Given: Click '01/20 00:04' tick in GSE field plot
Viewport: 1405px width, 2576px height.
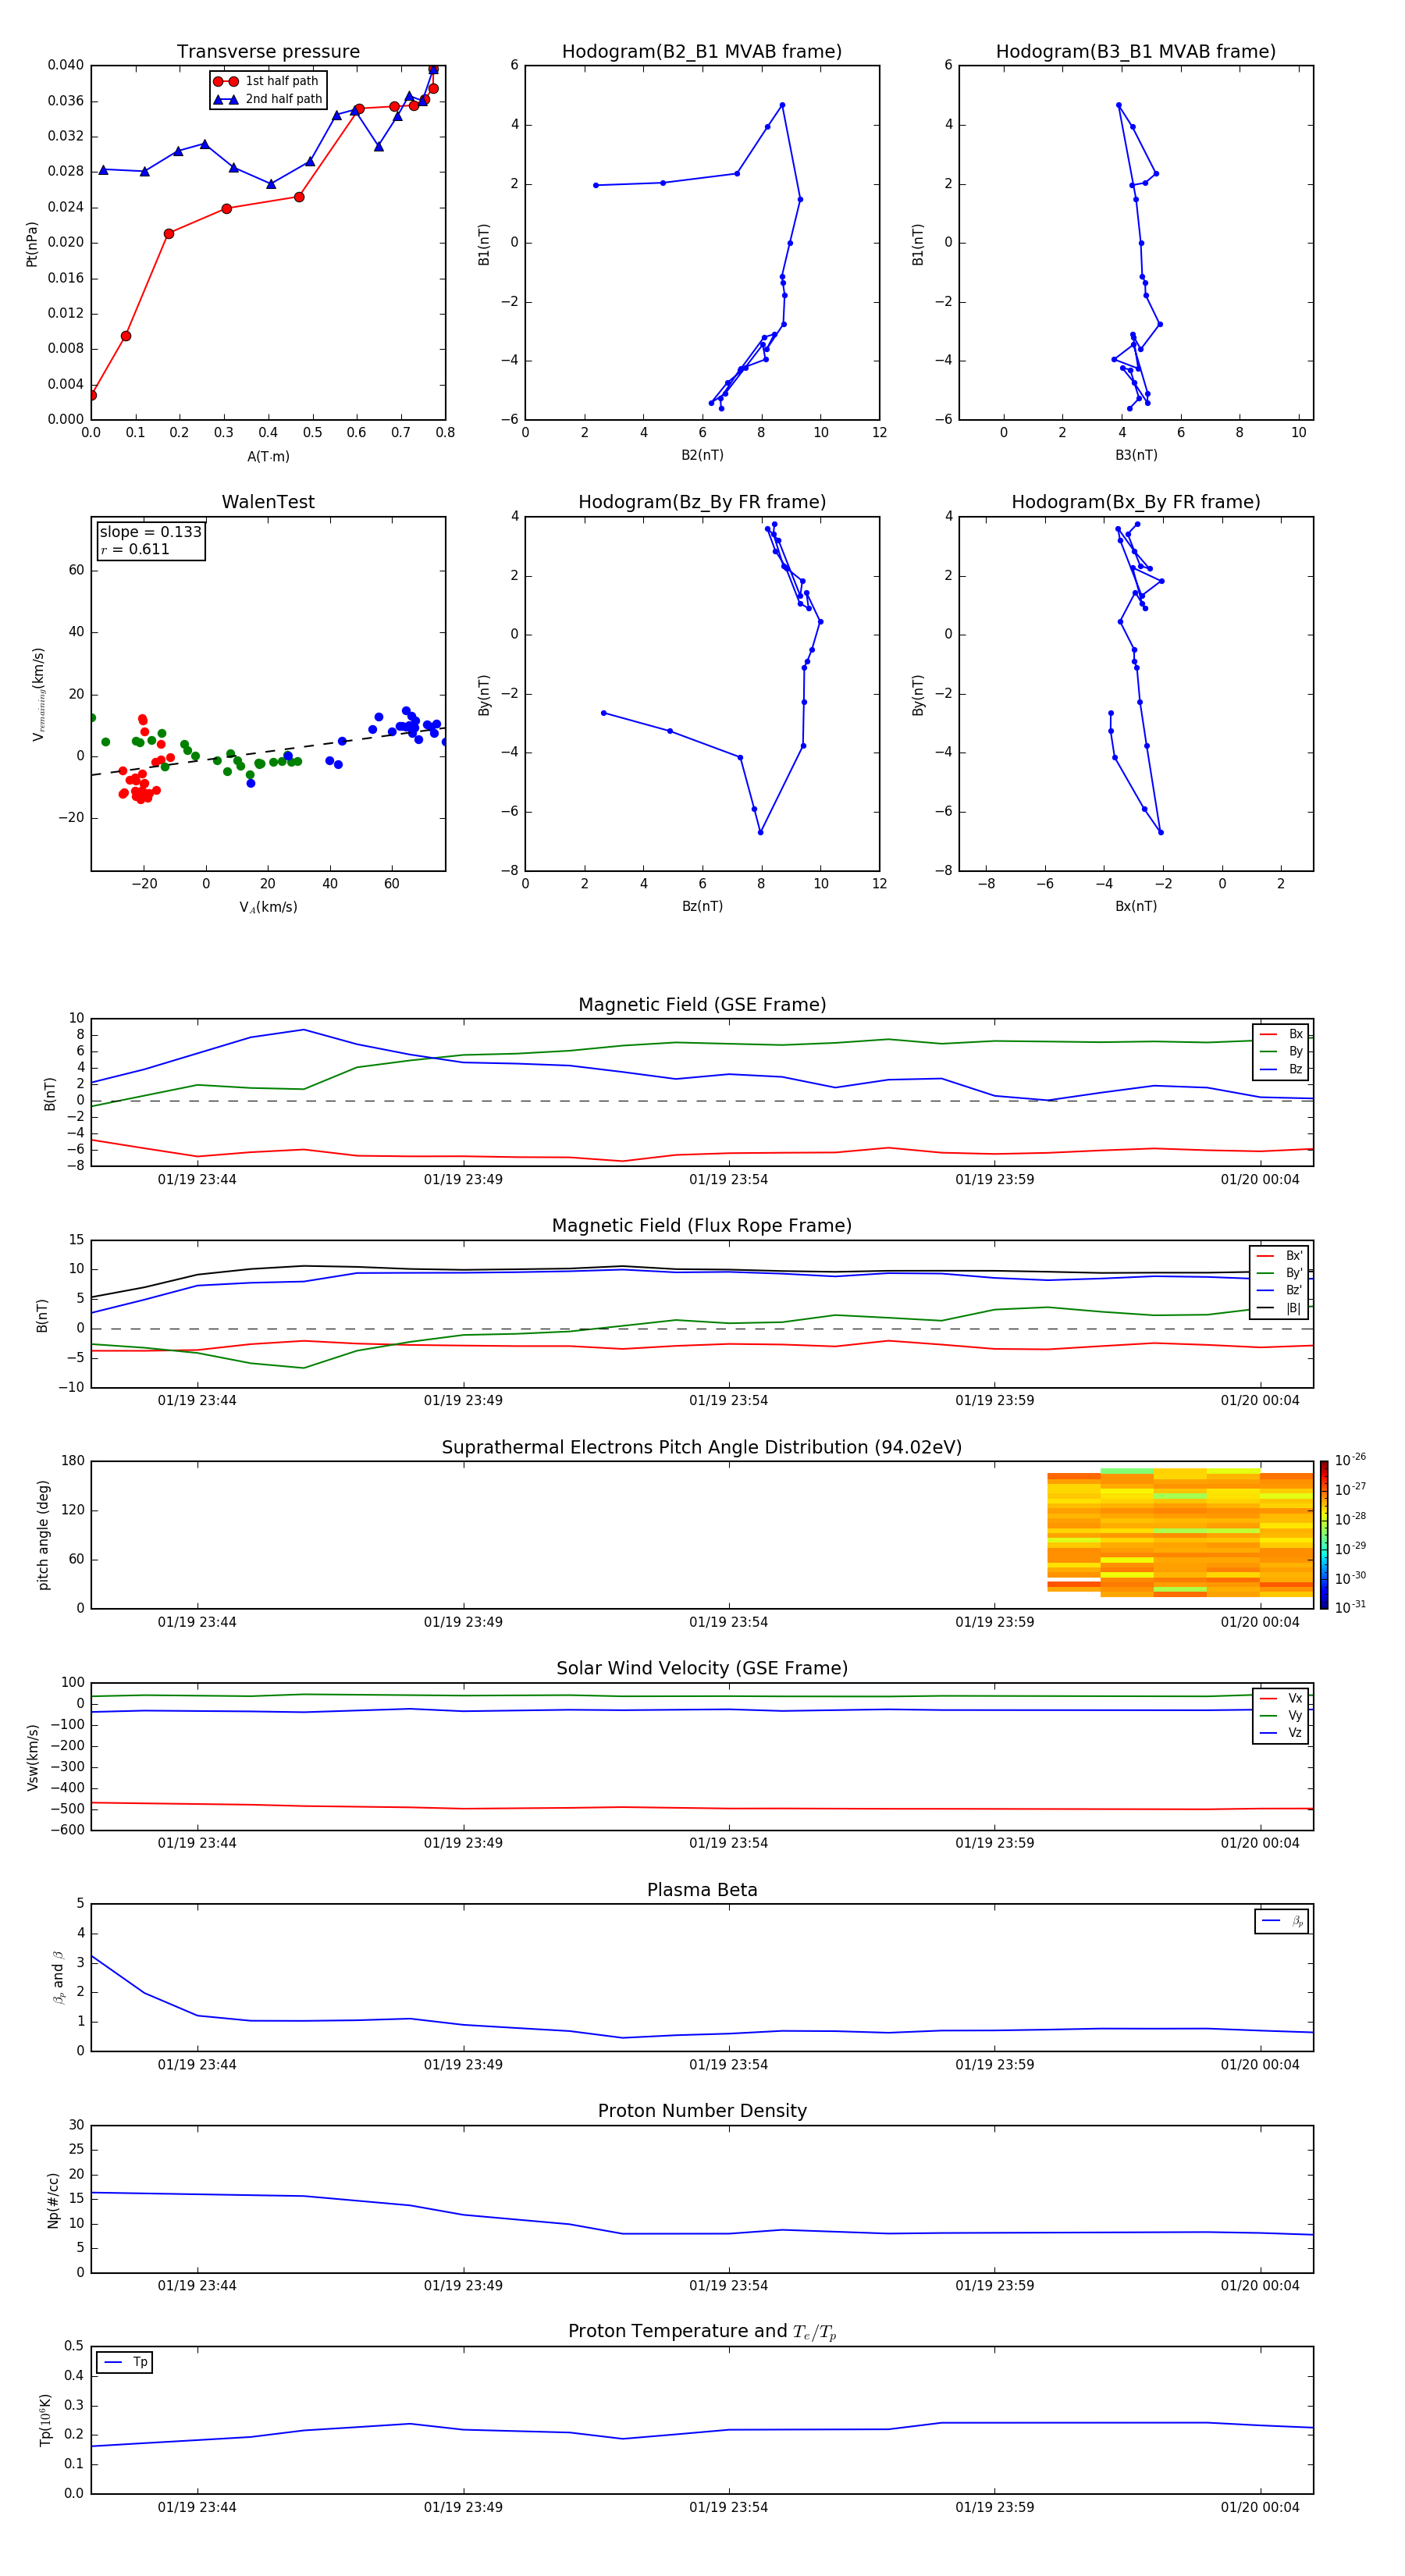Looking at the screenshot, I should 1260,1180.
